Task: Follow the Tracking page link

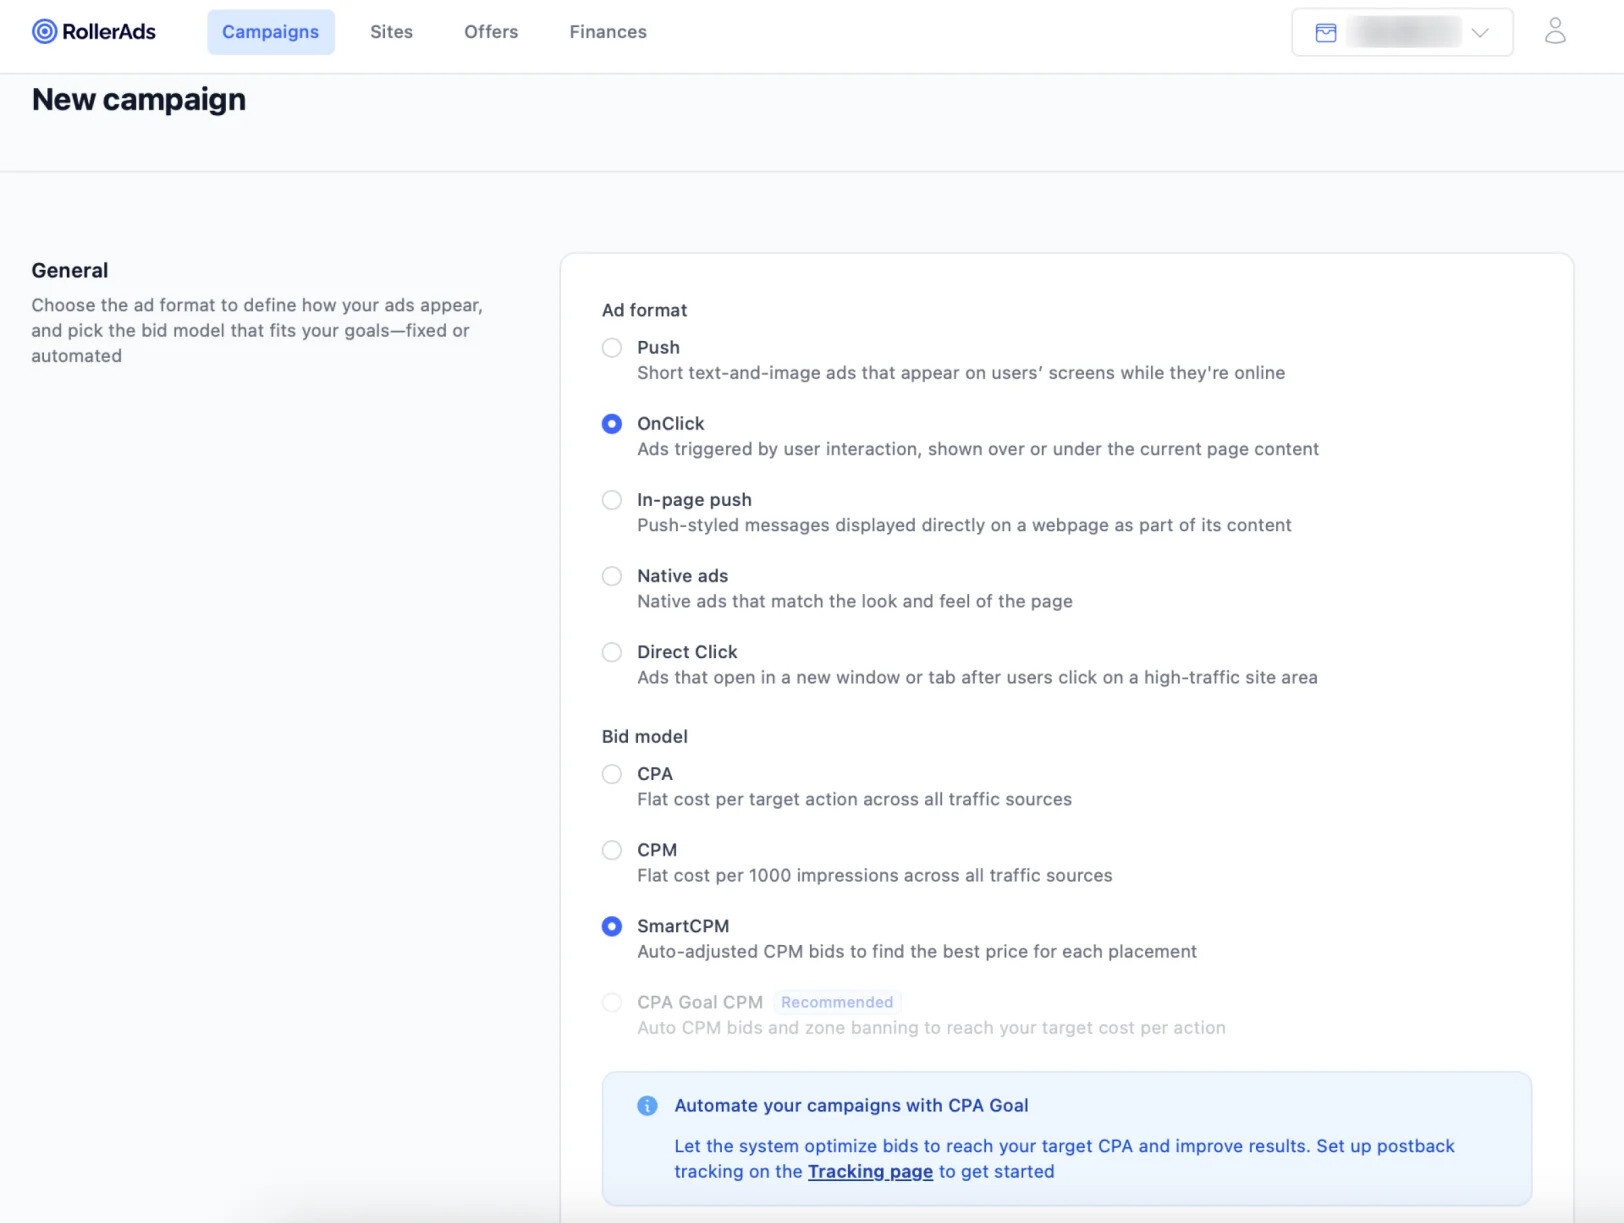Action: (870, 1172)
